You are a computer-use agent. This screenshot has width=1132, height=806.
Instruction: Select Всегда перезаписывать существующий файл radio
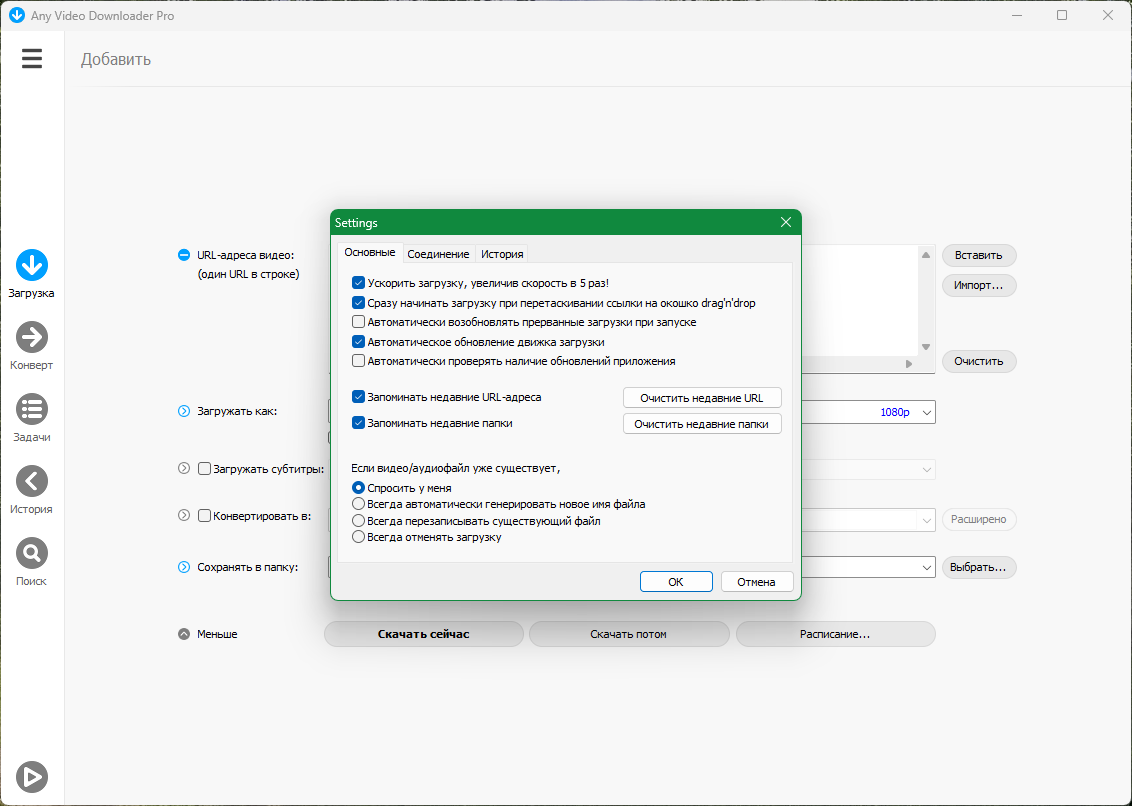(358, 521)
